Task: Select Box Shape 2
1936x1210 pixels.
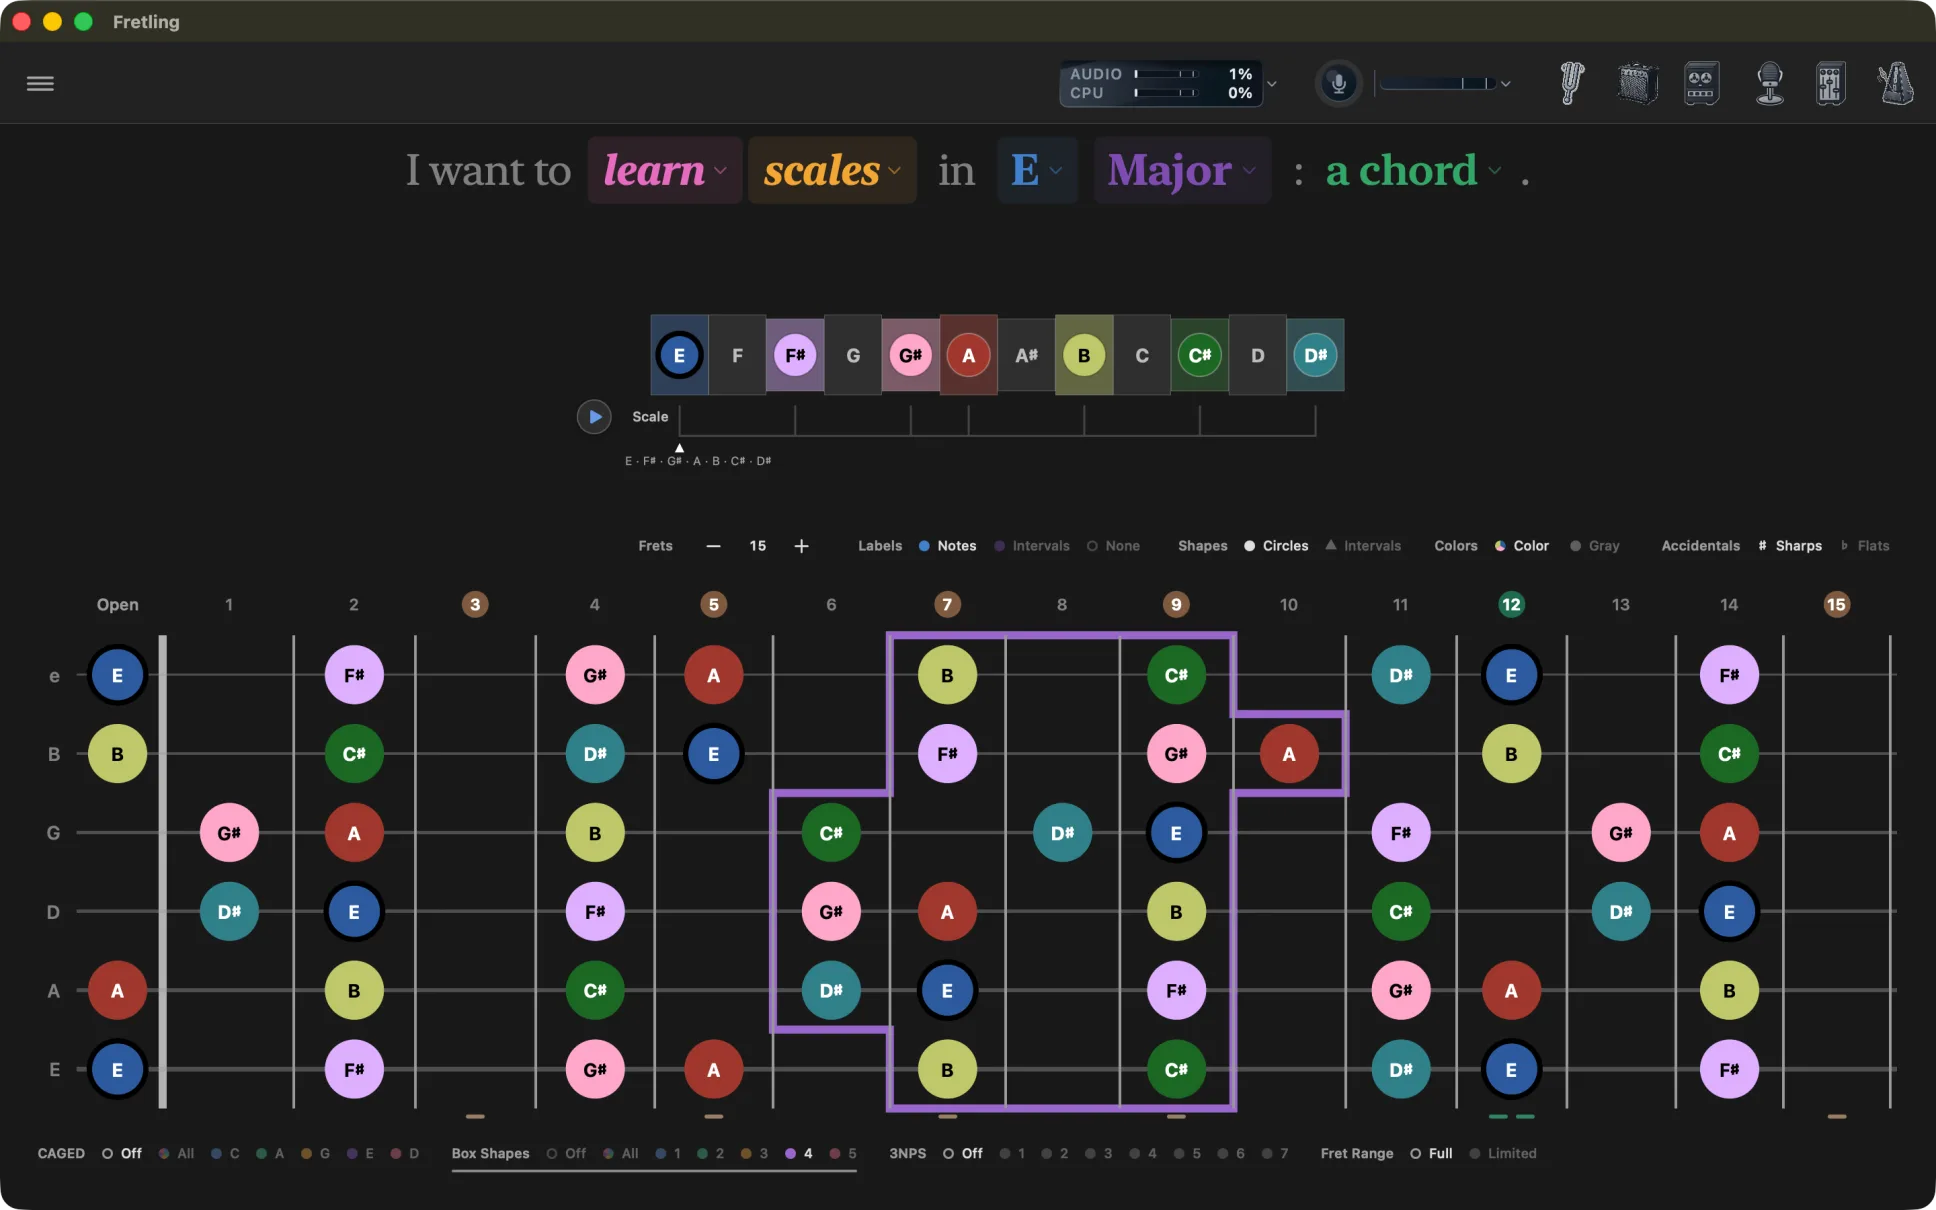Action: point(710,1153)
